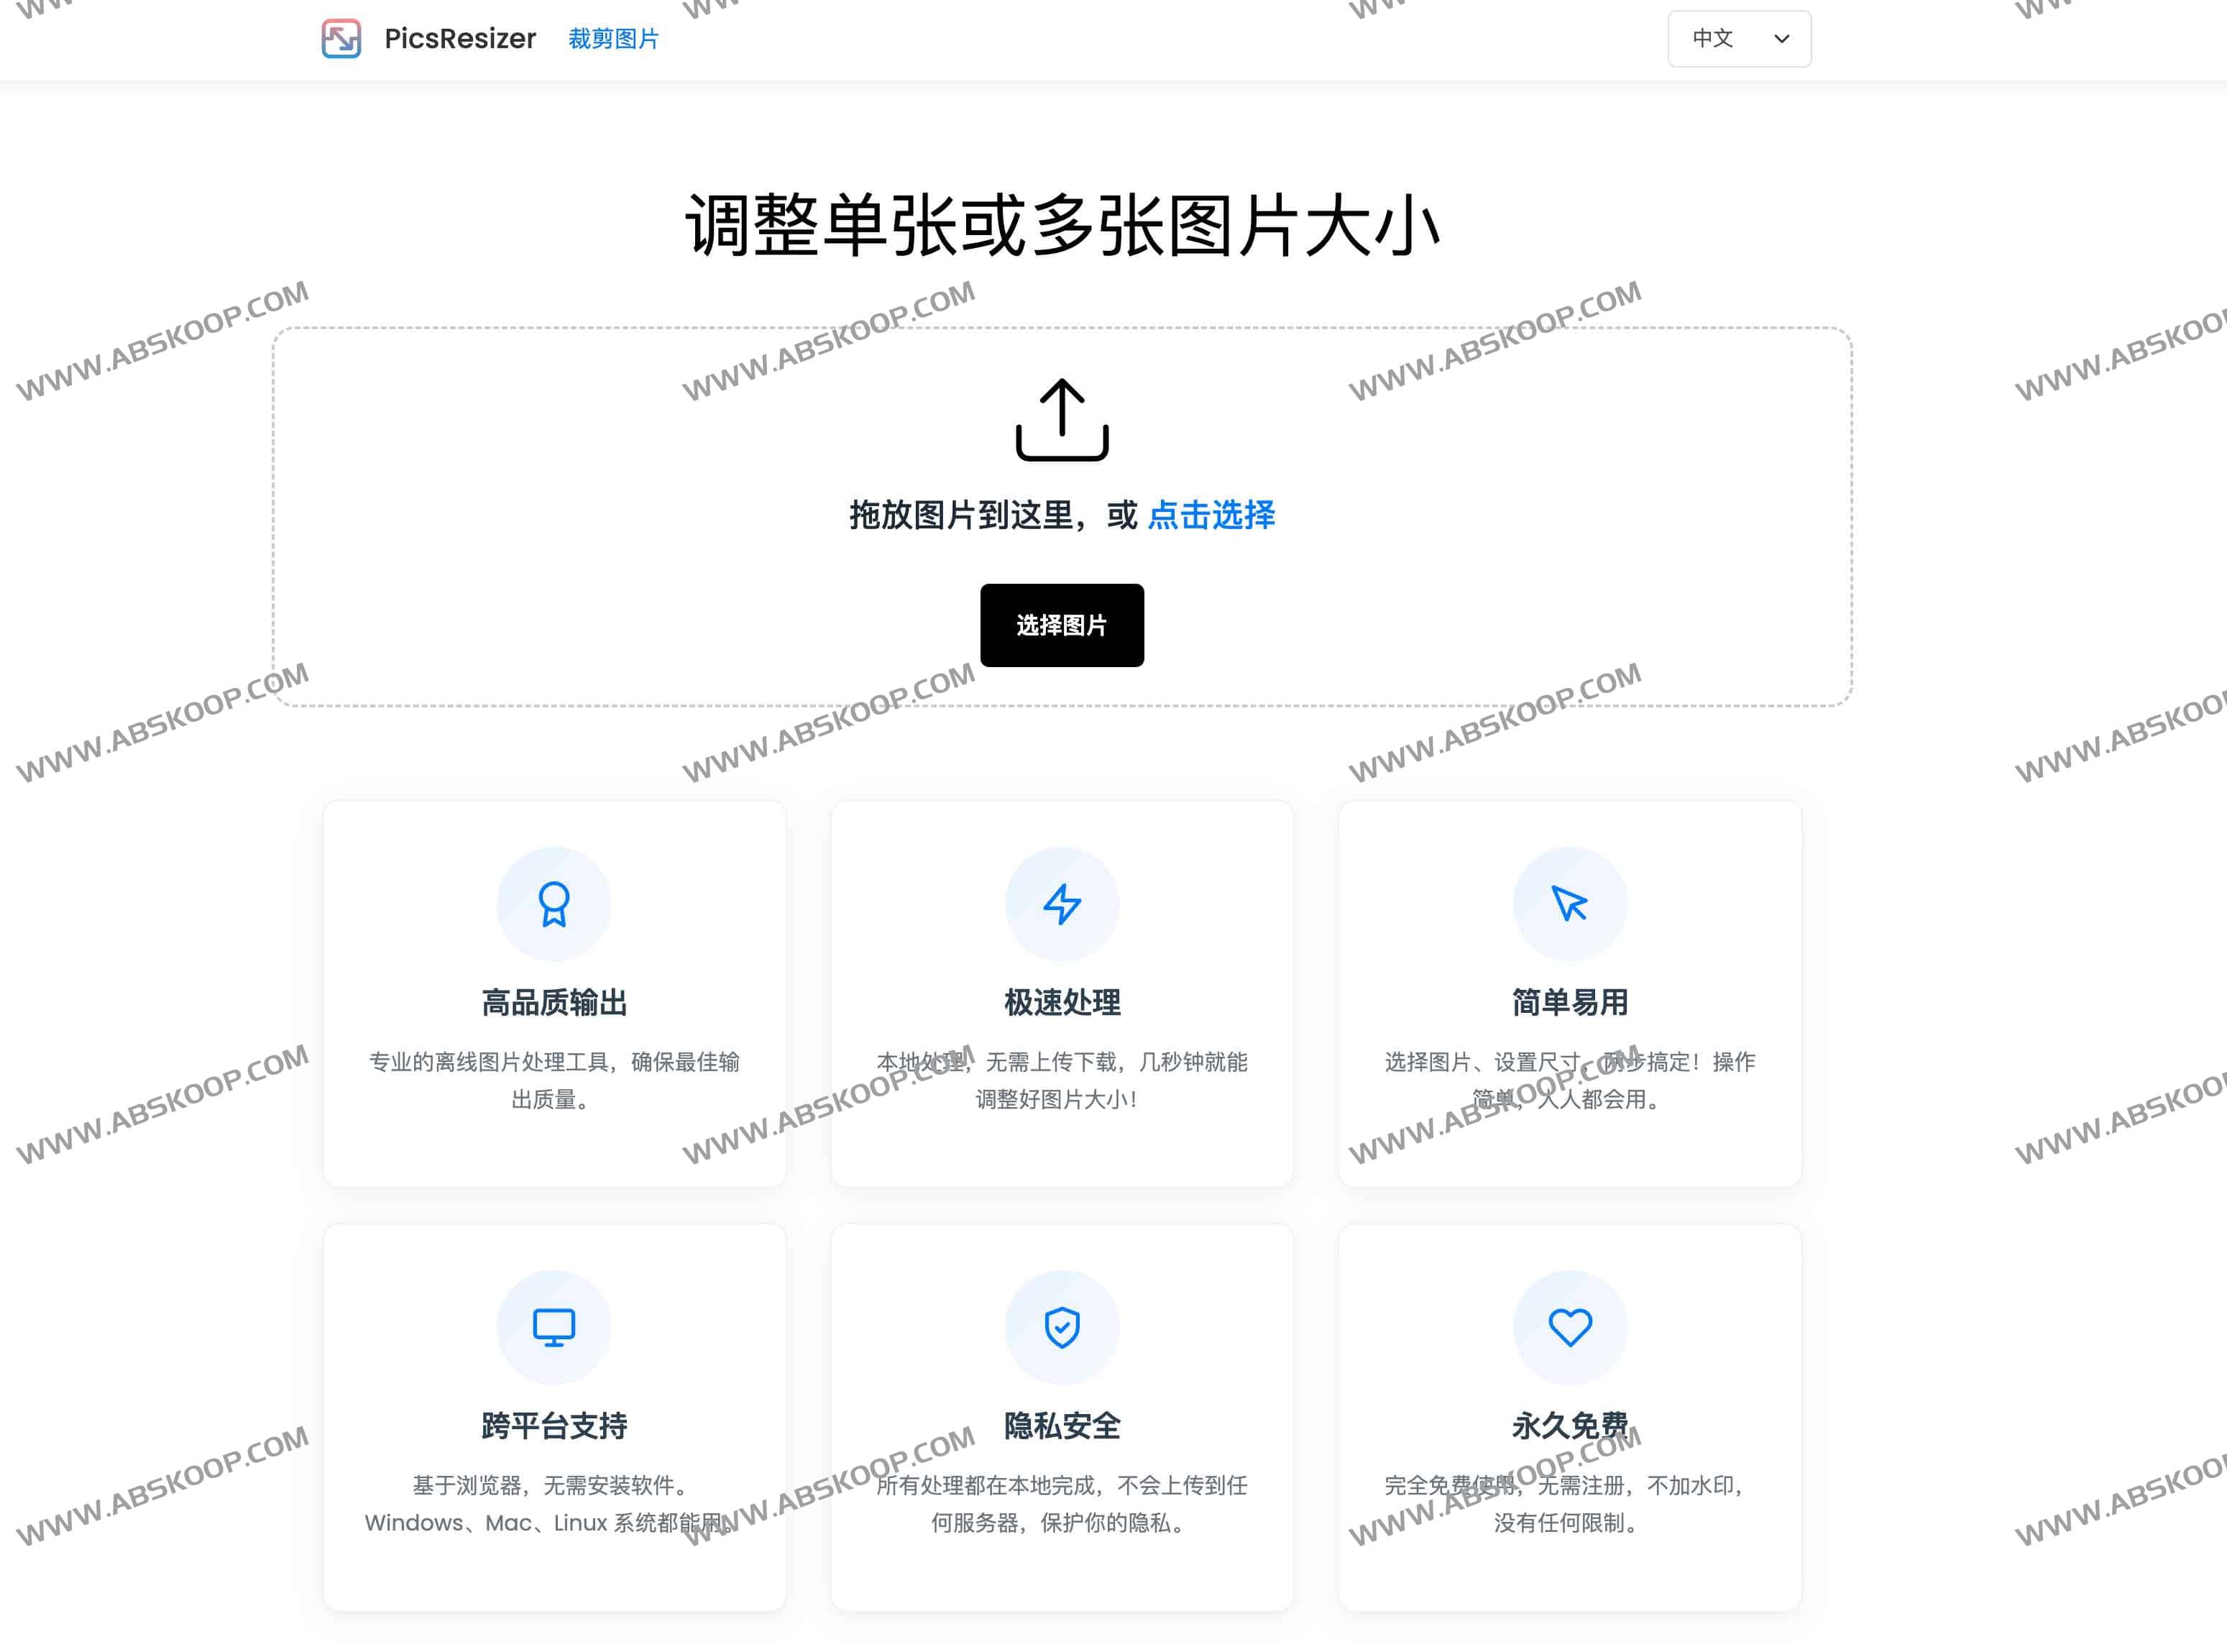
Task: Click the language dropdown chevron arrow
Action: [x=1781, y=39]
